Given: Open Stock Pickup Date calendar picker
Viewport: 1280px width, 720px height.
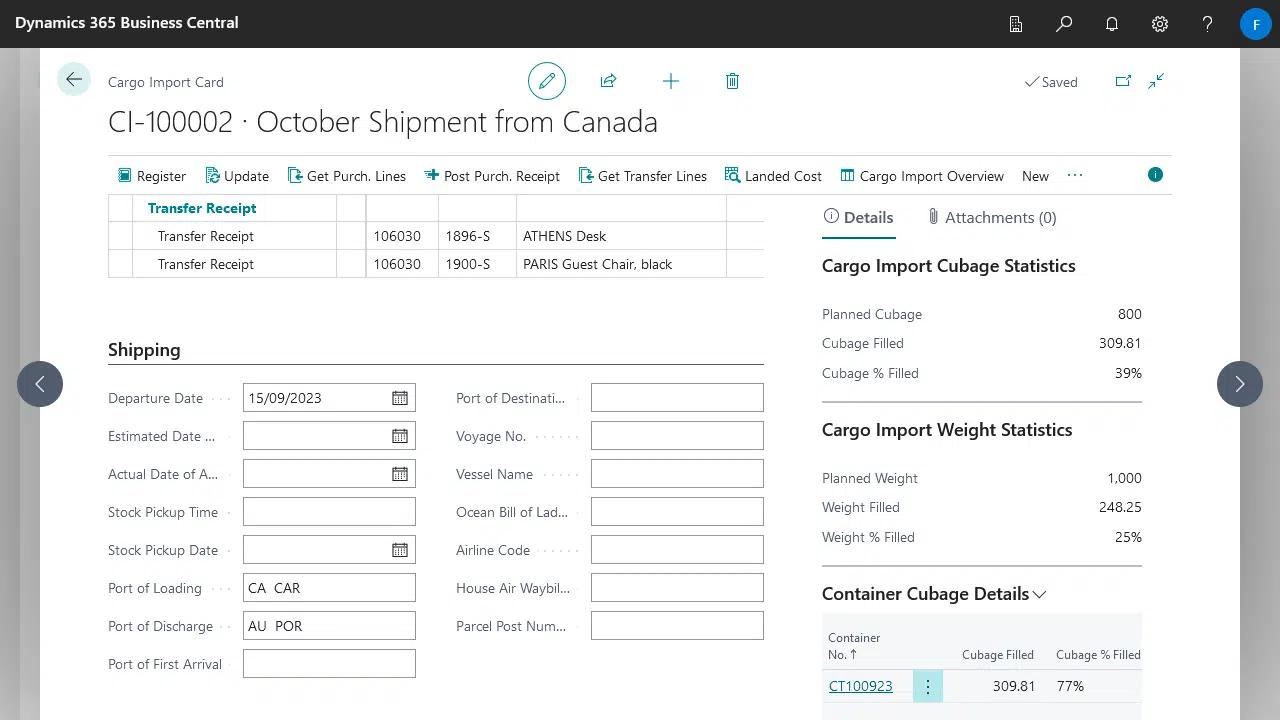Looking at the screenshot, I should point(400,550).
